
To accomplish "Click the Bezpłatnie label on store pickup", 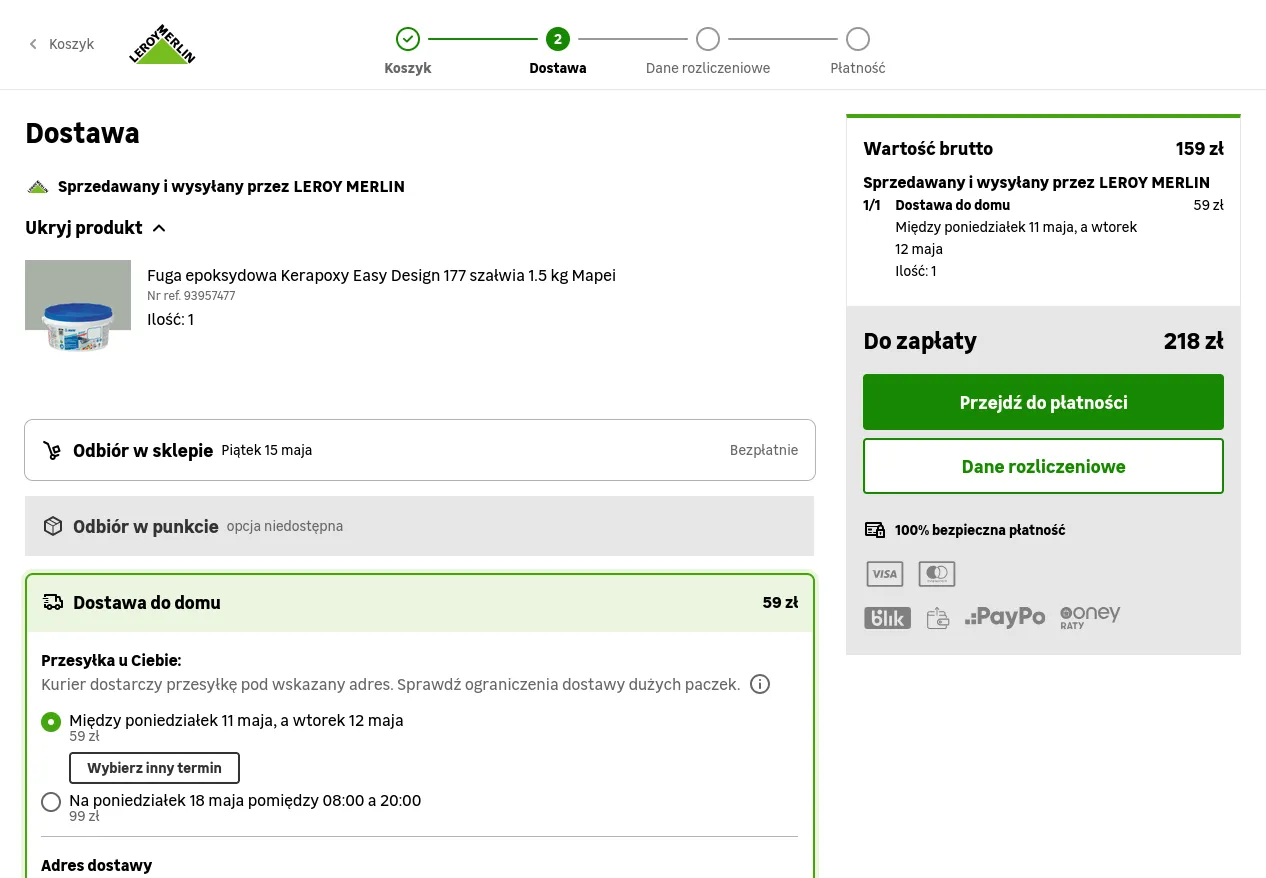I will click(764, 450).
